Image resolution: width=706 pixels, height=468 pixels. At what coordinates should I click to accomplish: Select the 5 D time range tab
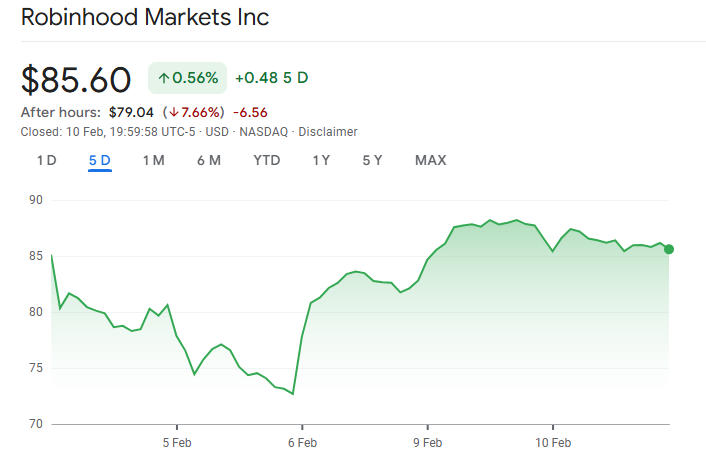(x=99, y=160)
